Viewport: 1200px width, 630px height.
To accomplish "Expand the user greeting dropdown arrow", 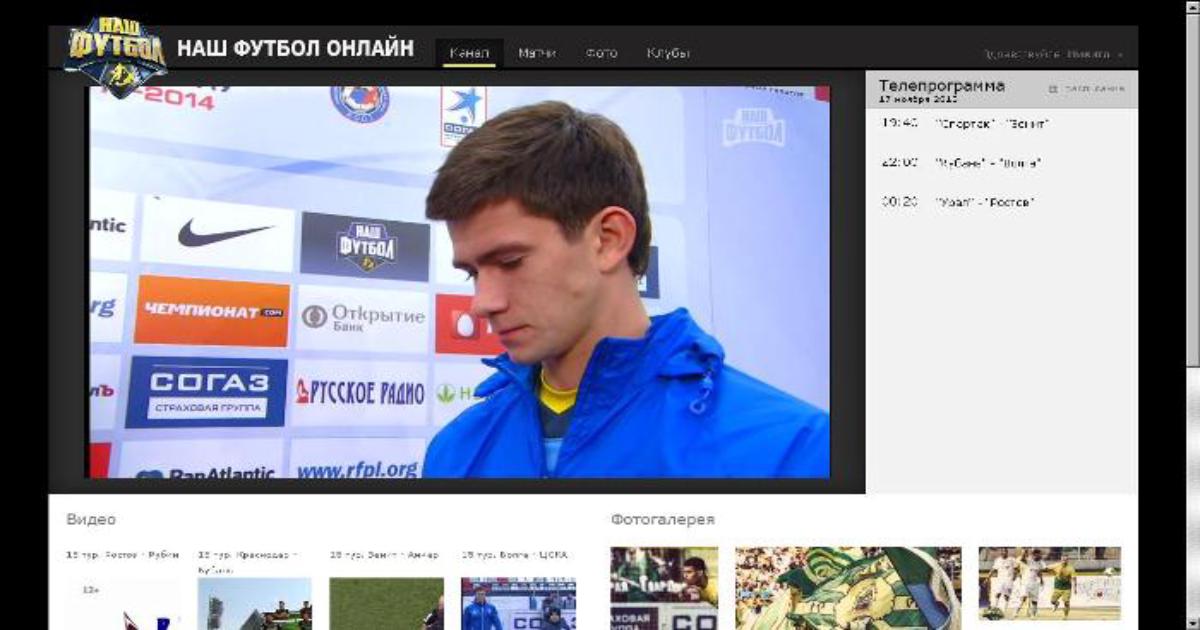I will [x=1120, y=55].
